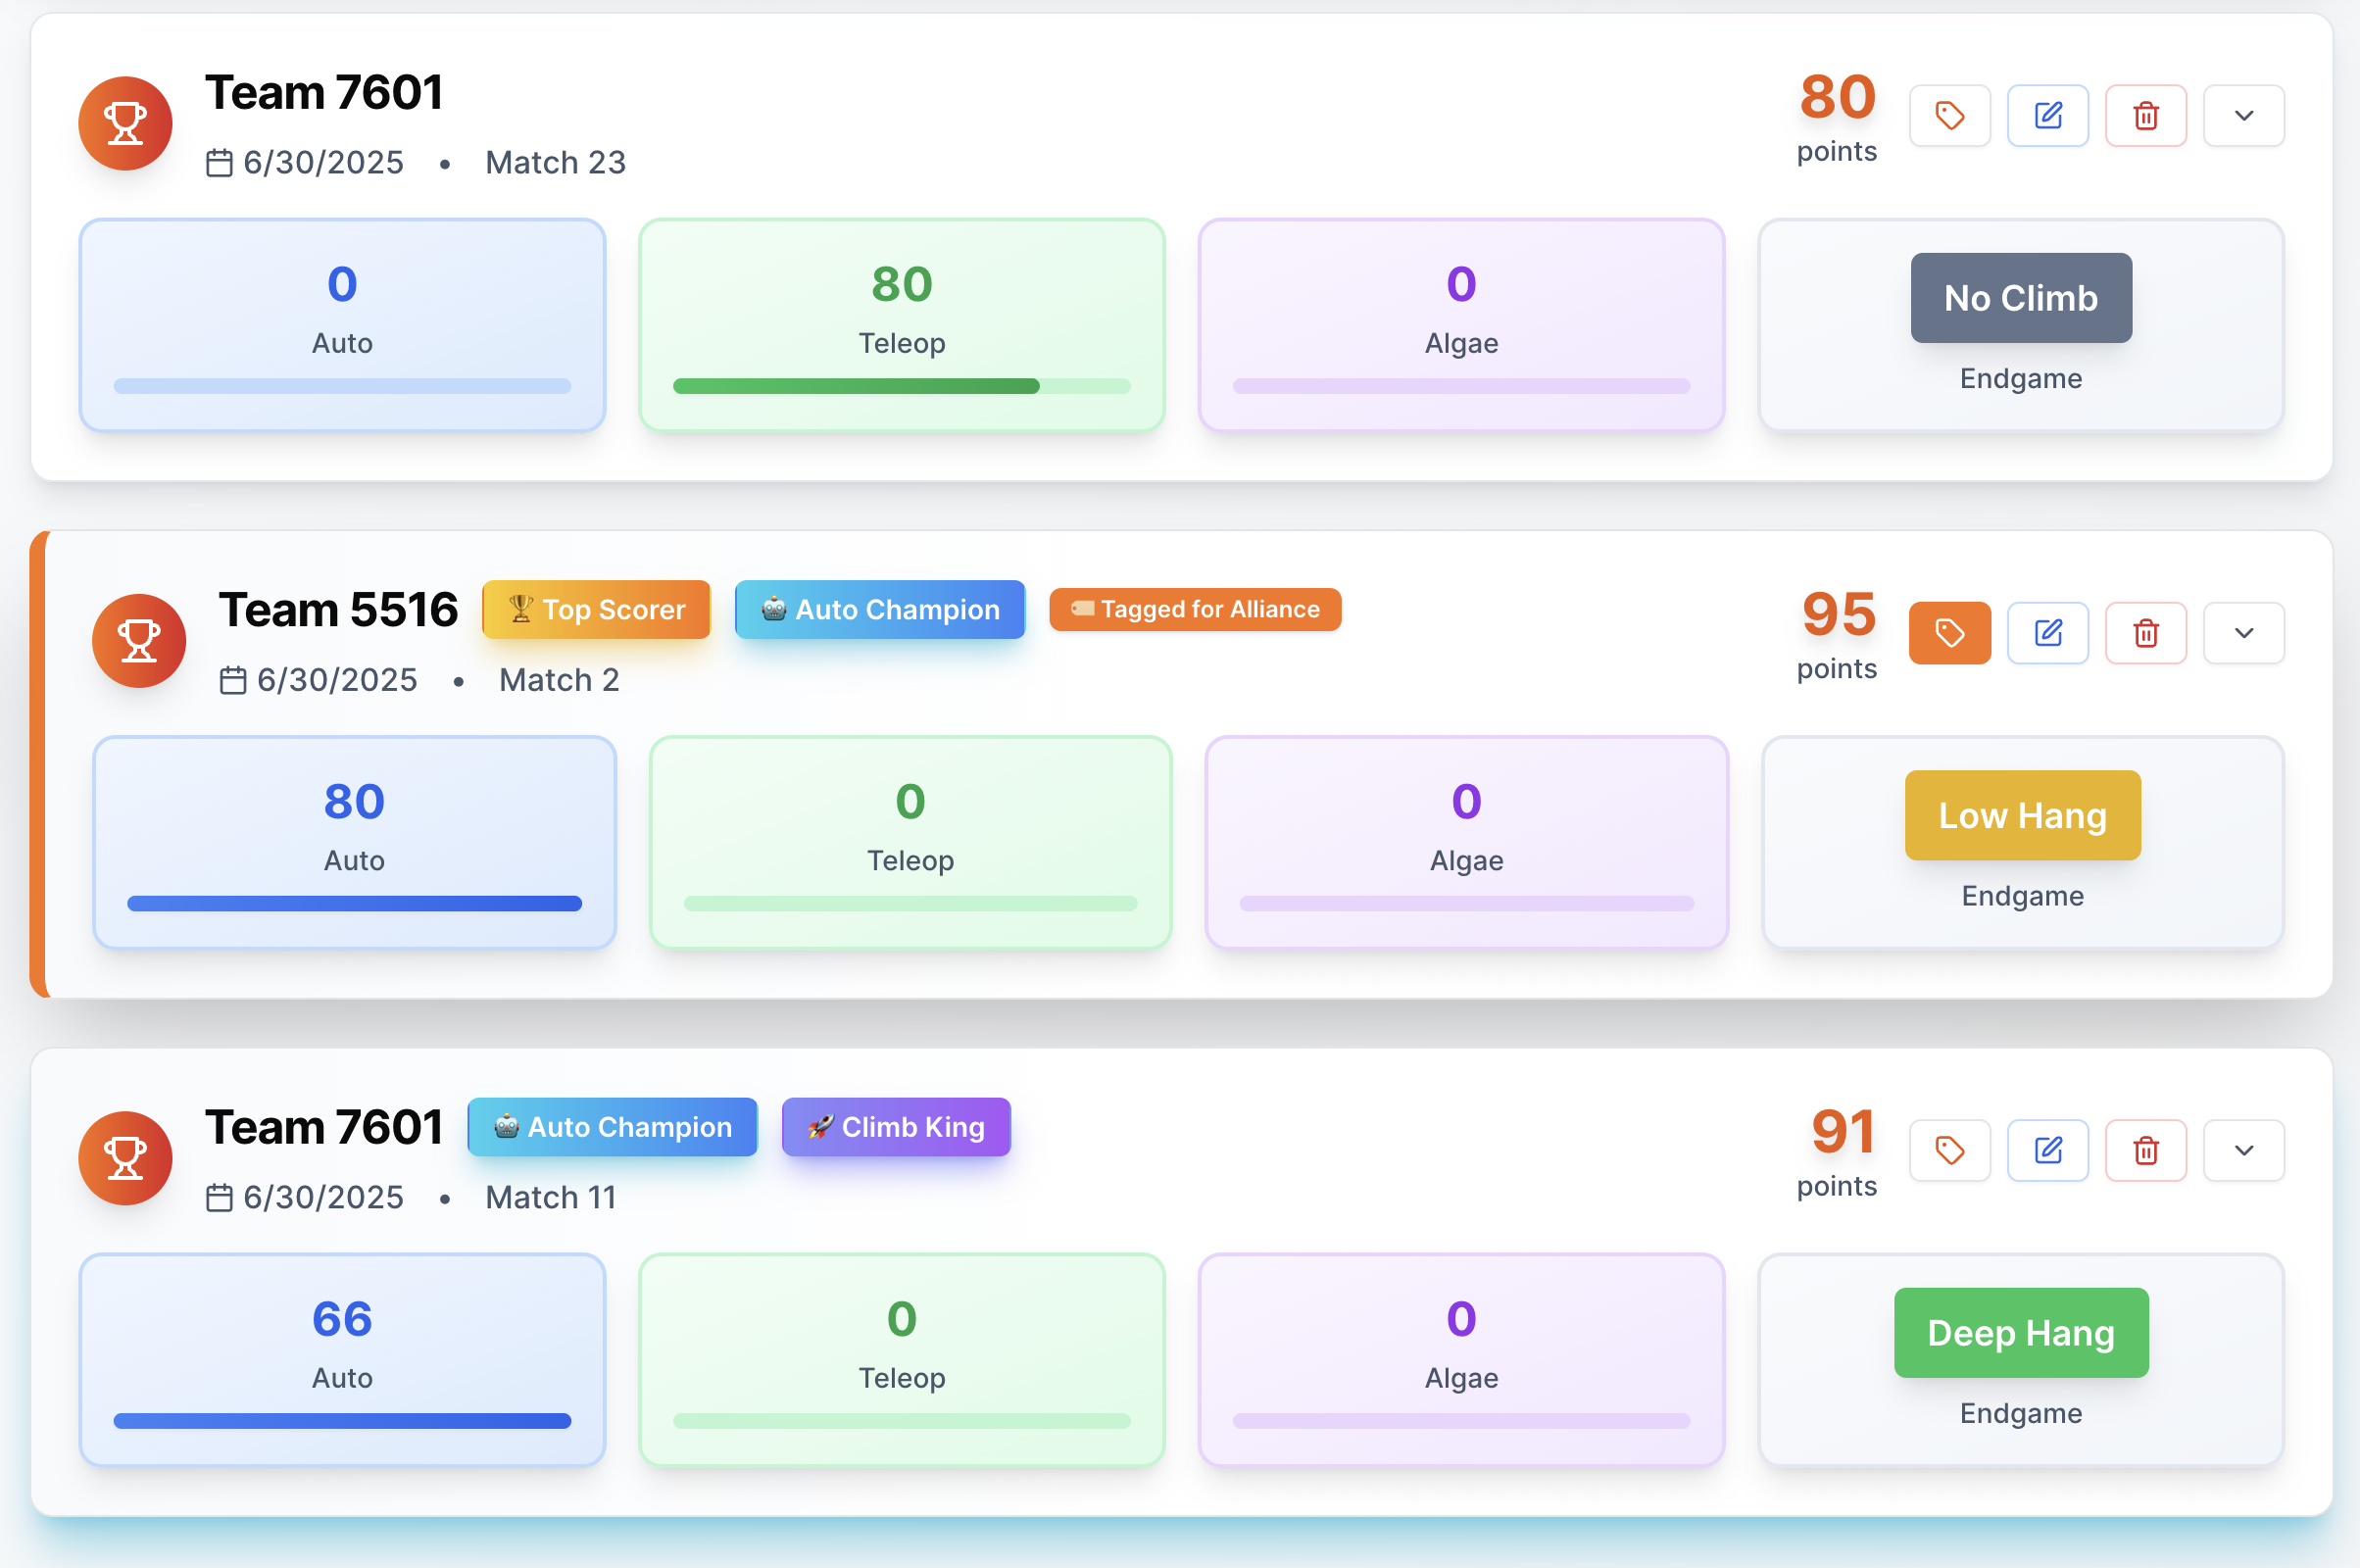Viewport: 2360px width, 1568px height.
Task: Toggle alliance tag for Match 11 entry
Action: [x=1949, y=1150]
